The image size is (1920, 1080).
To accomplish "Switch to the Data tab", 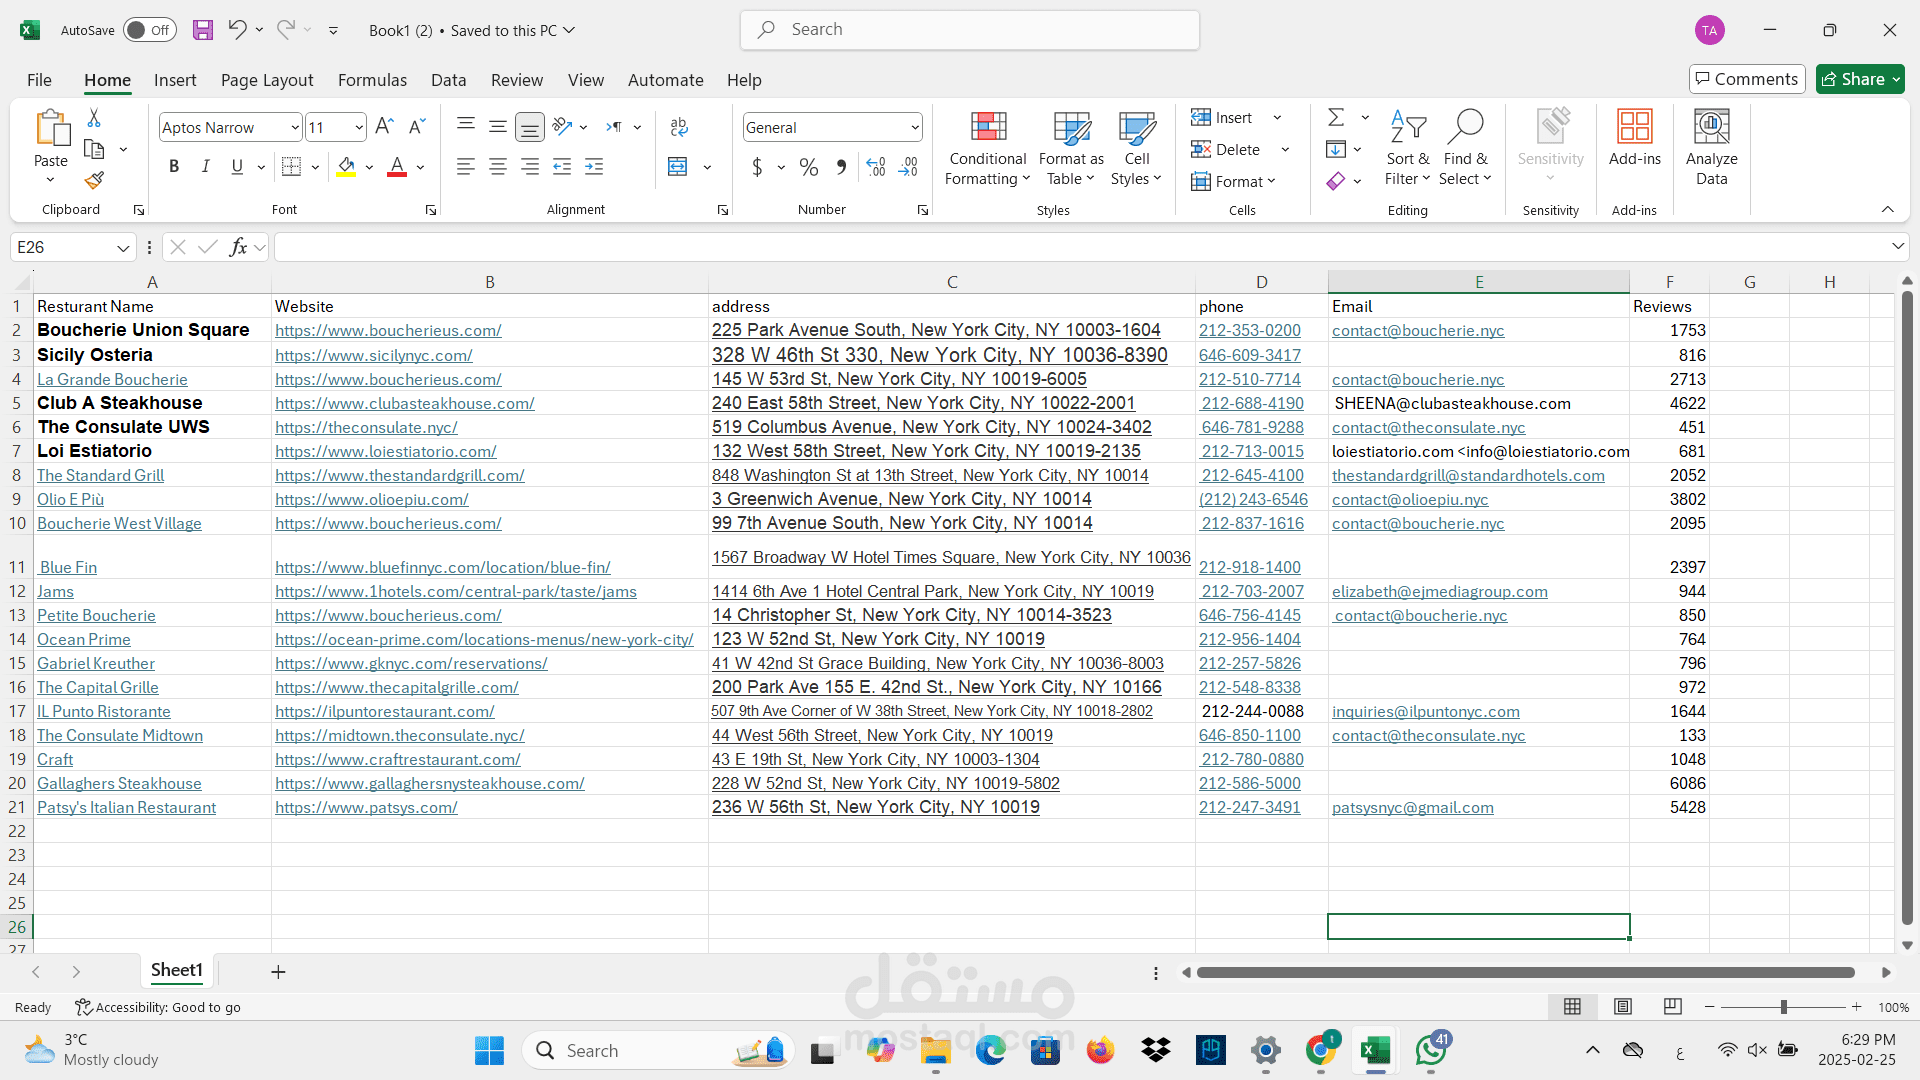I will pyautogui.click(x=448, y=80).
